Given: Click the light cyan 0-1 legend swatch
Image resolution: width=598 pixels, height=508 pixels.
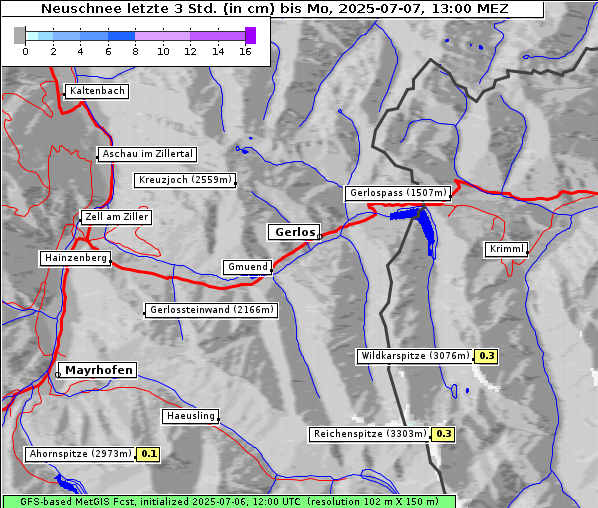Looking at the screenshot, I should click(32, 36).
